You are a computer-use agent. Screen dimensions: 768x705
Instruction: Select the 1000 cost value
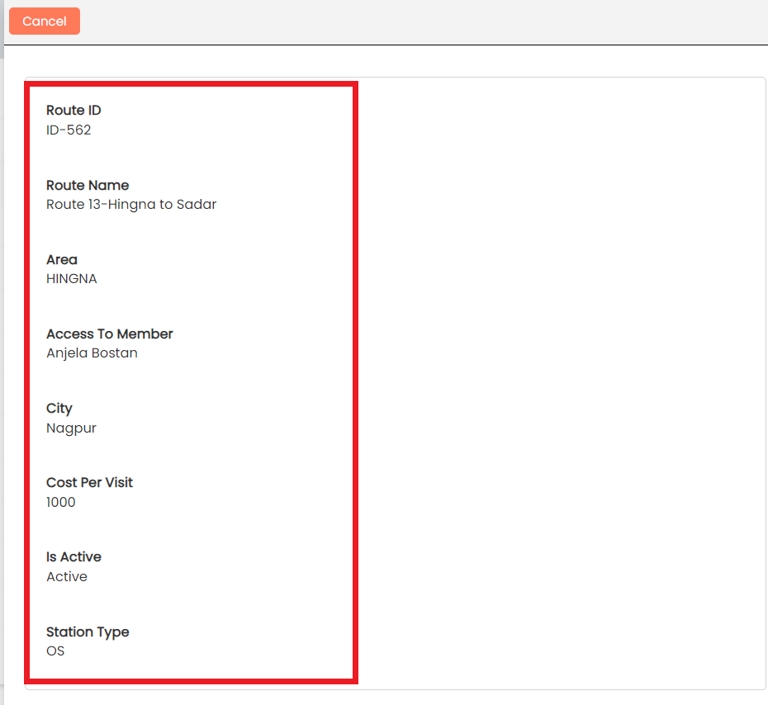60,502
